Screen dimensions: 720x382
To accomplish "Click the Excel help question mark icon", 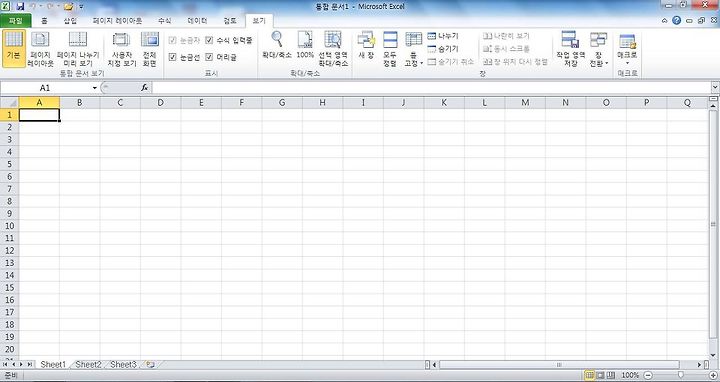I will point(676,20).
